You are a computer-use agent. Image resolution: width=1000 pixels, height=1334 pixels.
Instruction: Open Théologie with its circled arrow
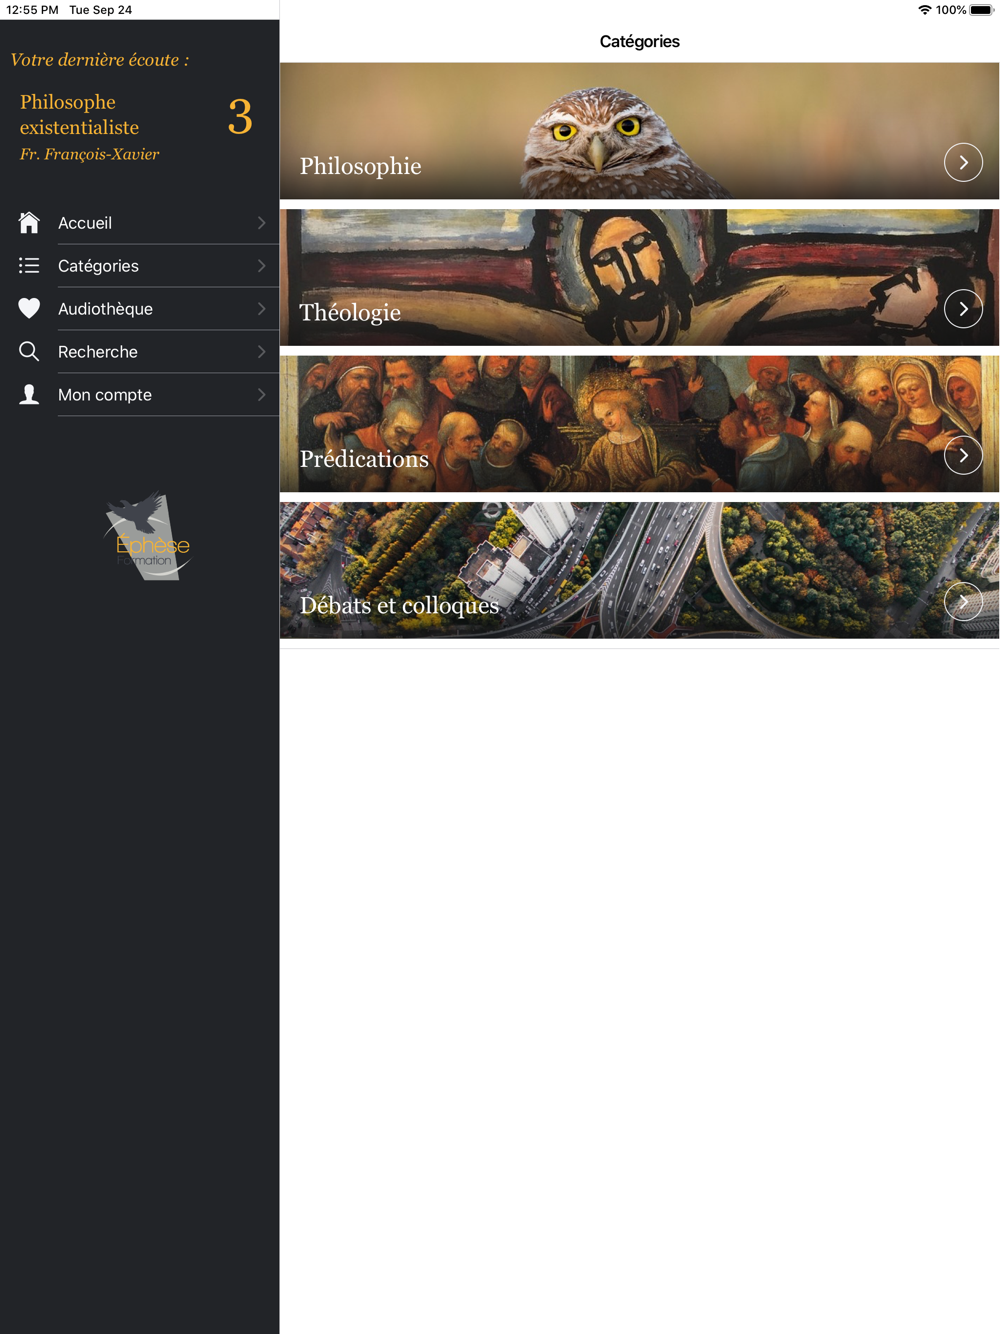coord(963,309)
